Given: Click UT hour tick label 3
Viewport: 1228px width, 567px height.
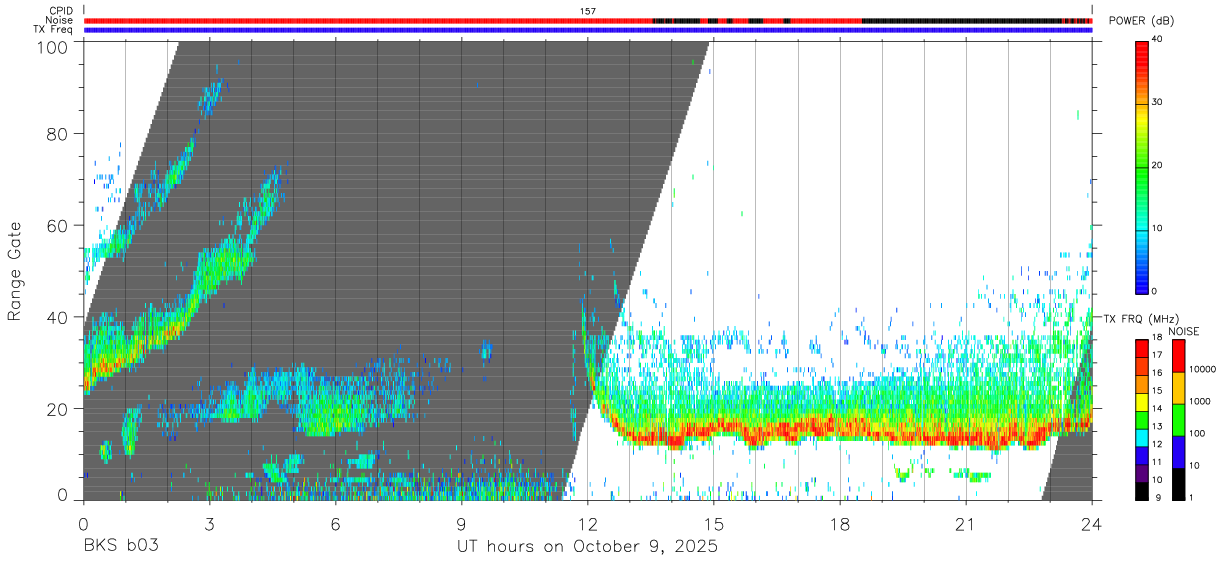Looking at the screenshot, I should (209, 523).
